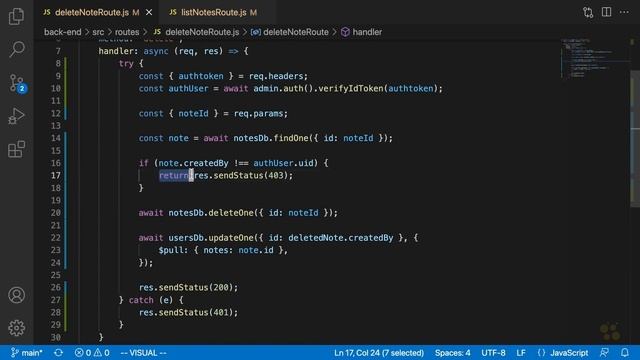Click the Open Changes compare icon

click(588, 12)
